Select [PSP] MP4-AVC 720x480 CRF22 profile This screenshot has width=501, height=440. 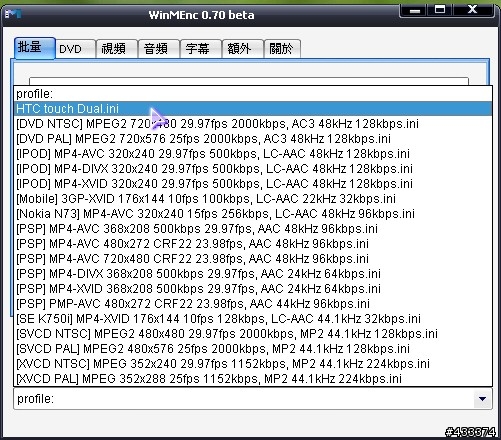pyautogui.click(x=253, y=259)
